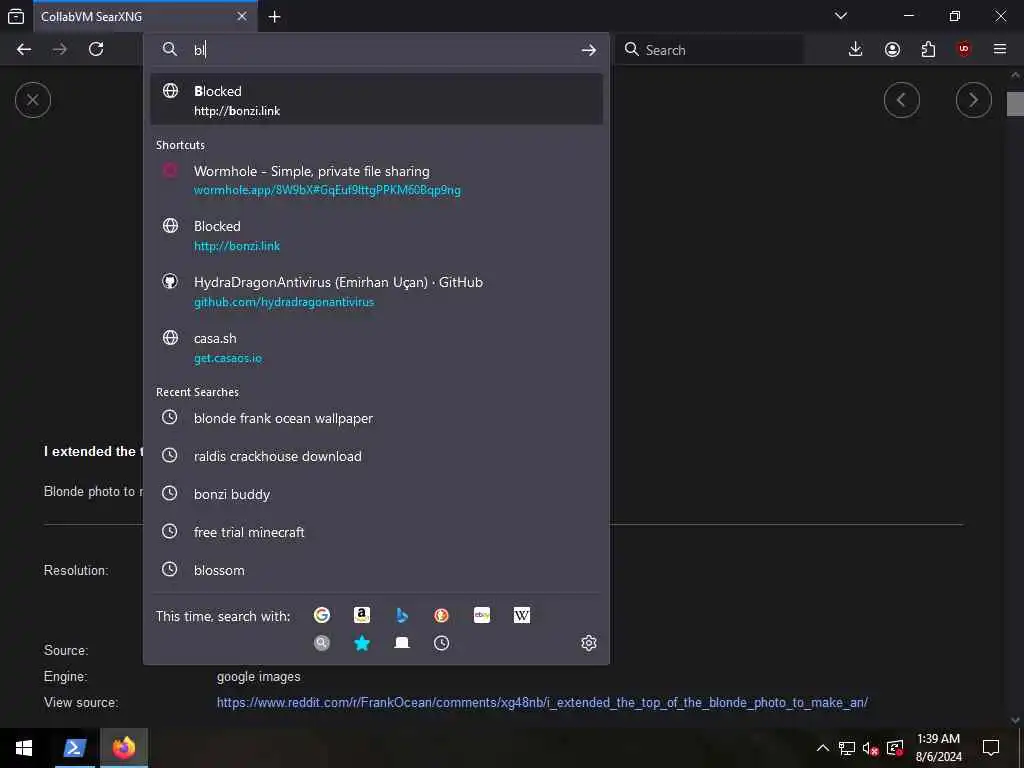1024x768 pixels.
Task: Open the uBlock Origin extension
Action: point(964,50)
